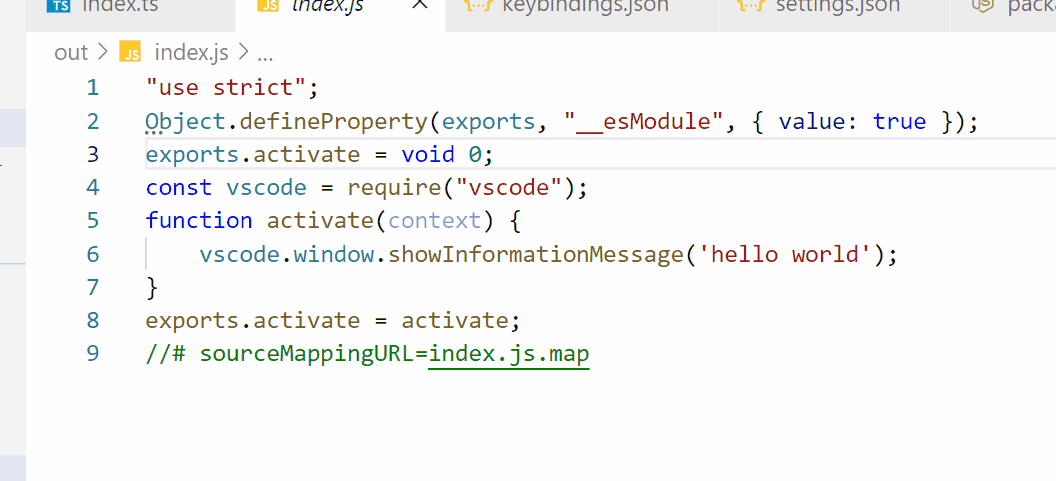Open the index.js breadcrumb dropdown

point(192,53)
